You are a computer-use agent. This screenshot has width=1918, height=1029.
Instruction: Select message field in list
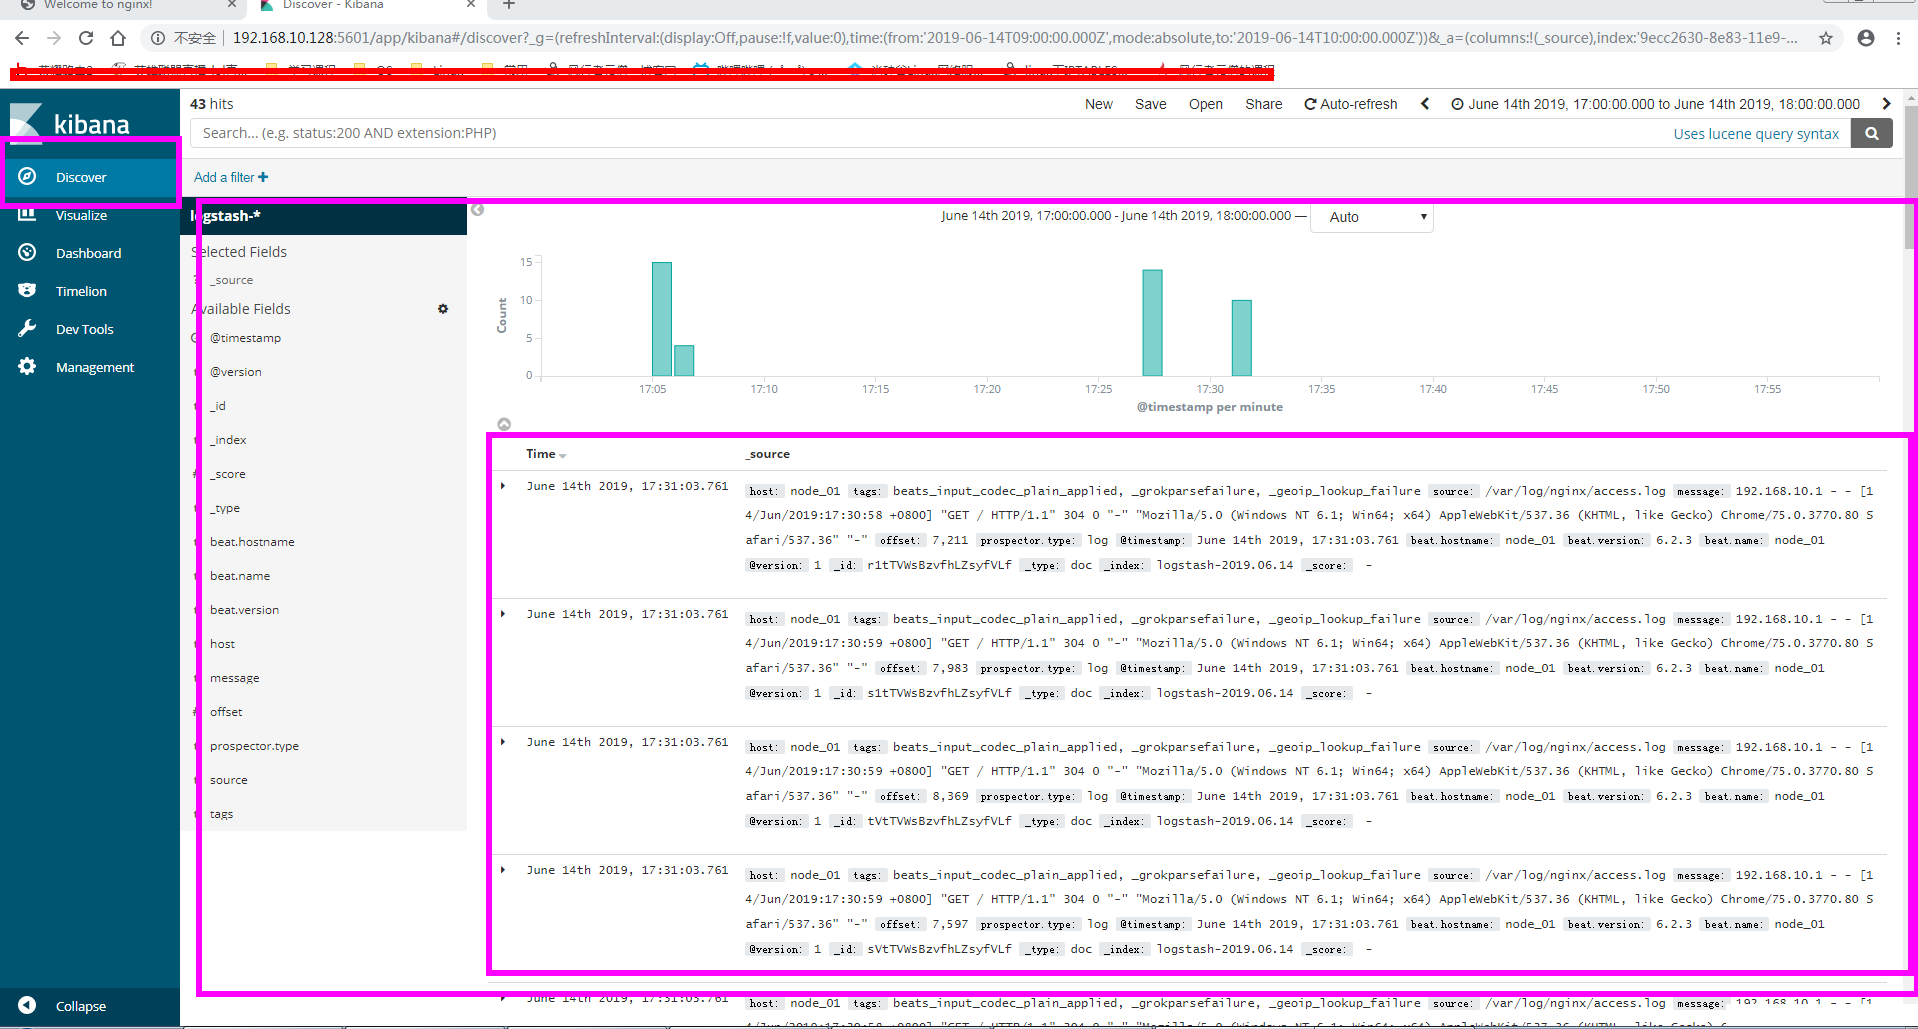tap(235, 678)
